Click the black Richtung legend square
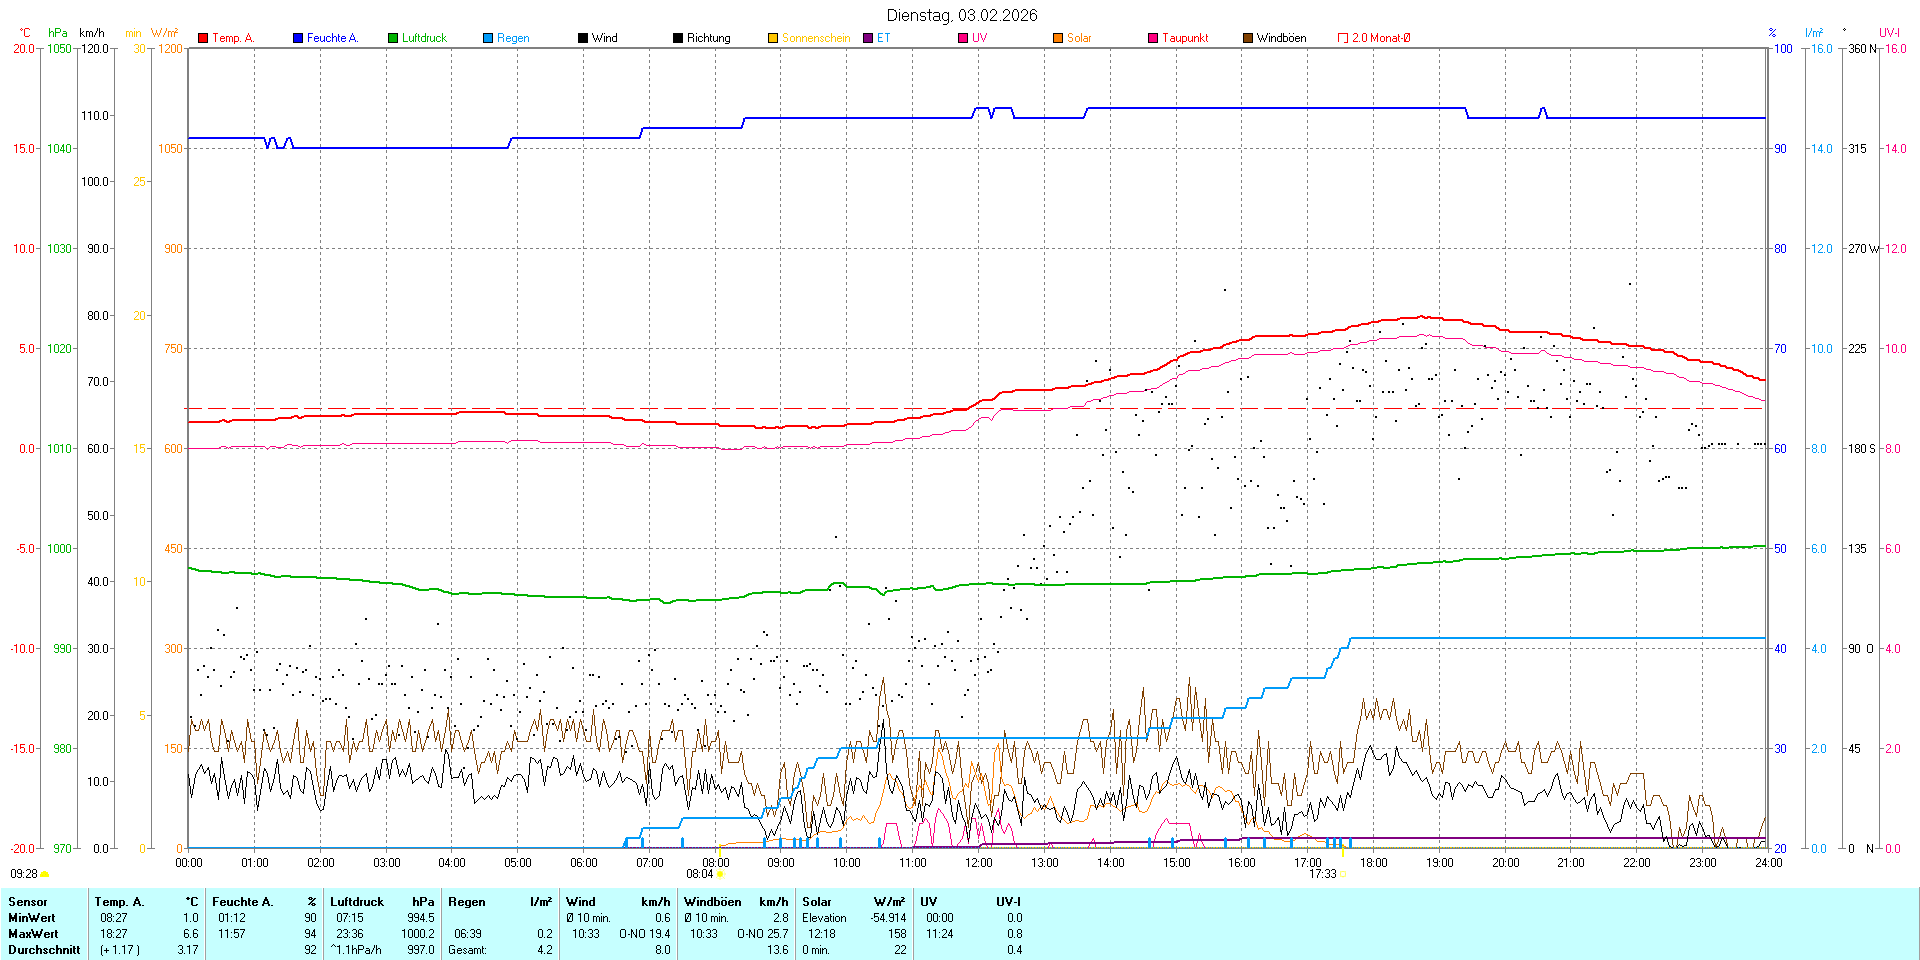 point(678,38)
